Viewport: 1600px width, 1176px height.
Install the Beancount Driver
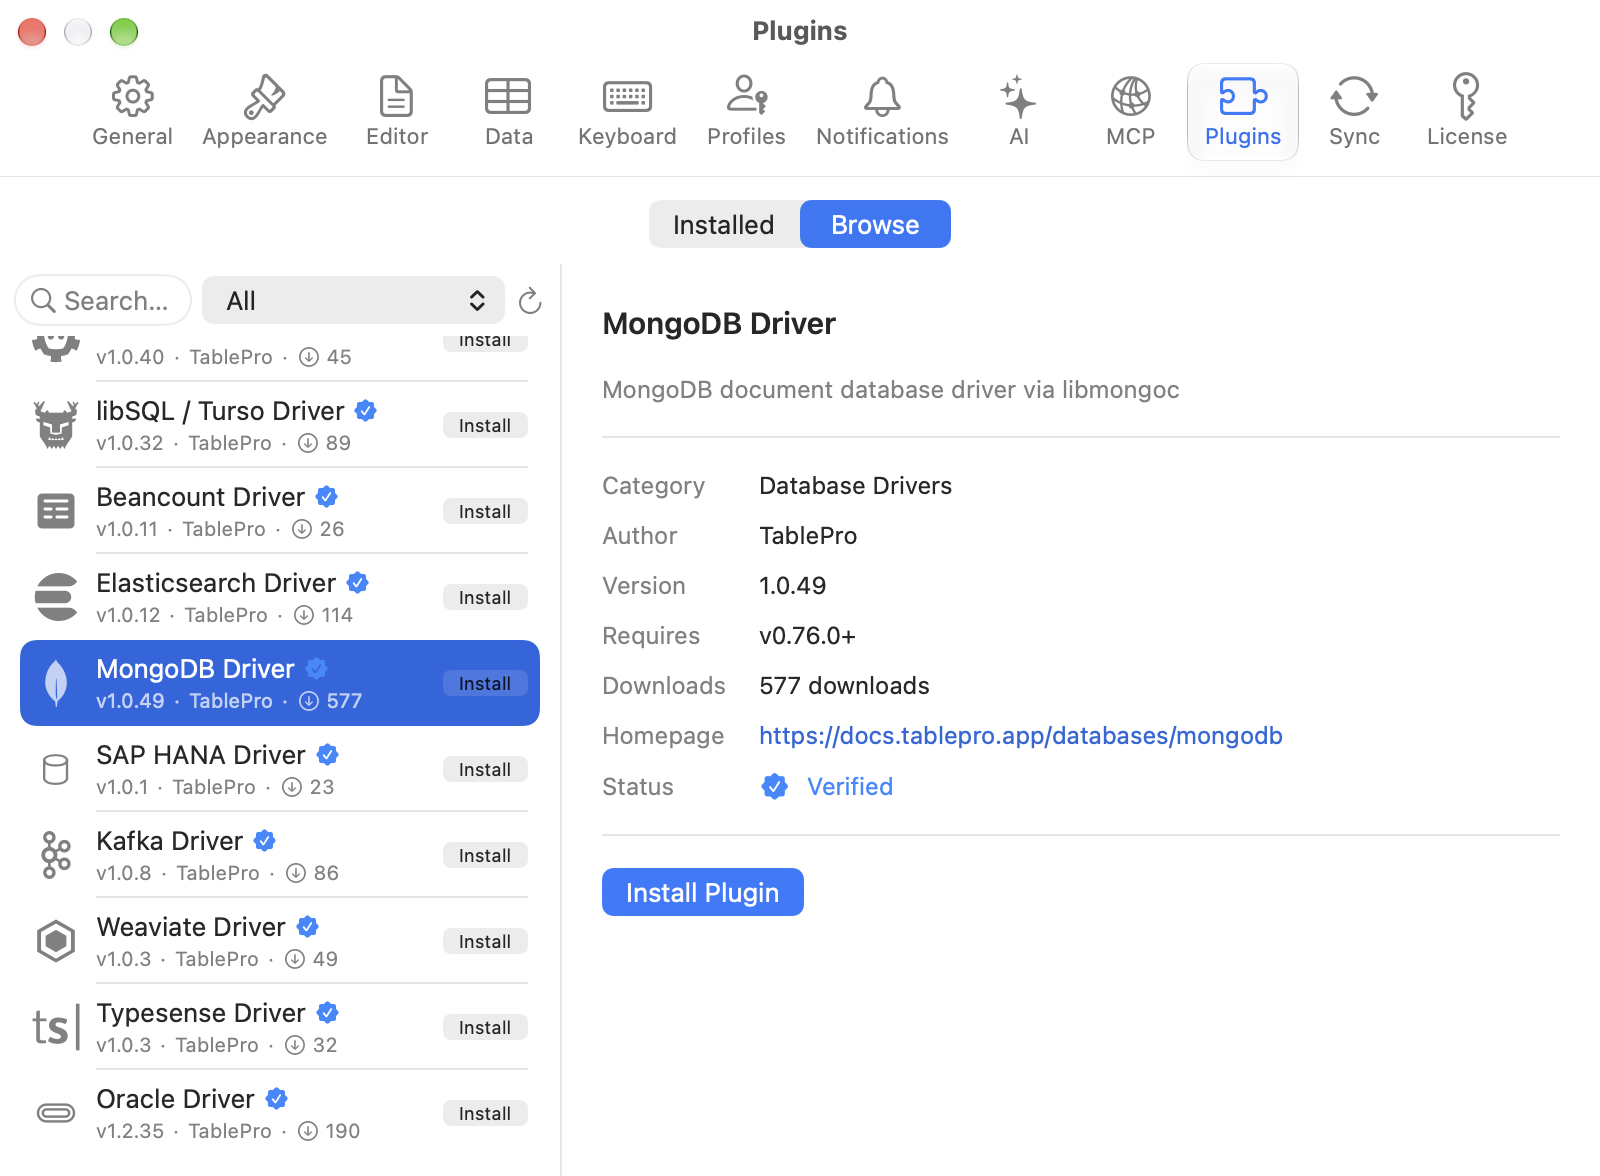pyautogui.click(x=485, y=511)
